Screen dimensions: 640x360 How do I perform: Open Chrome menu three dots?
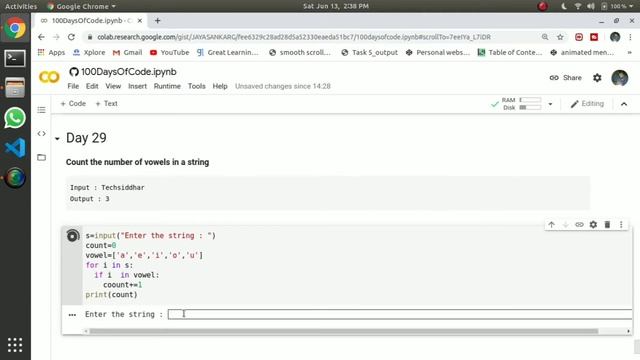[x=630, y=37]
